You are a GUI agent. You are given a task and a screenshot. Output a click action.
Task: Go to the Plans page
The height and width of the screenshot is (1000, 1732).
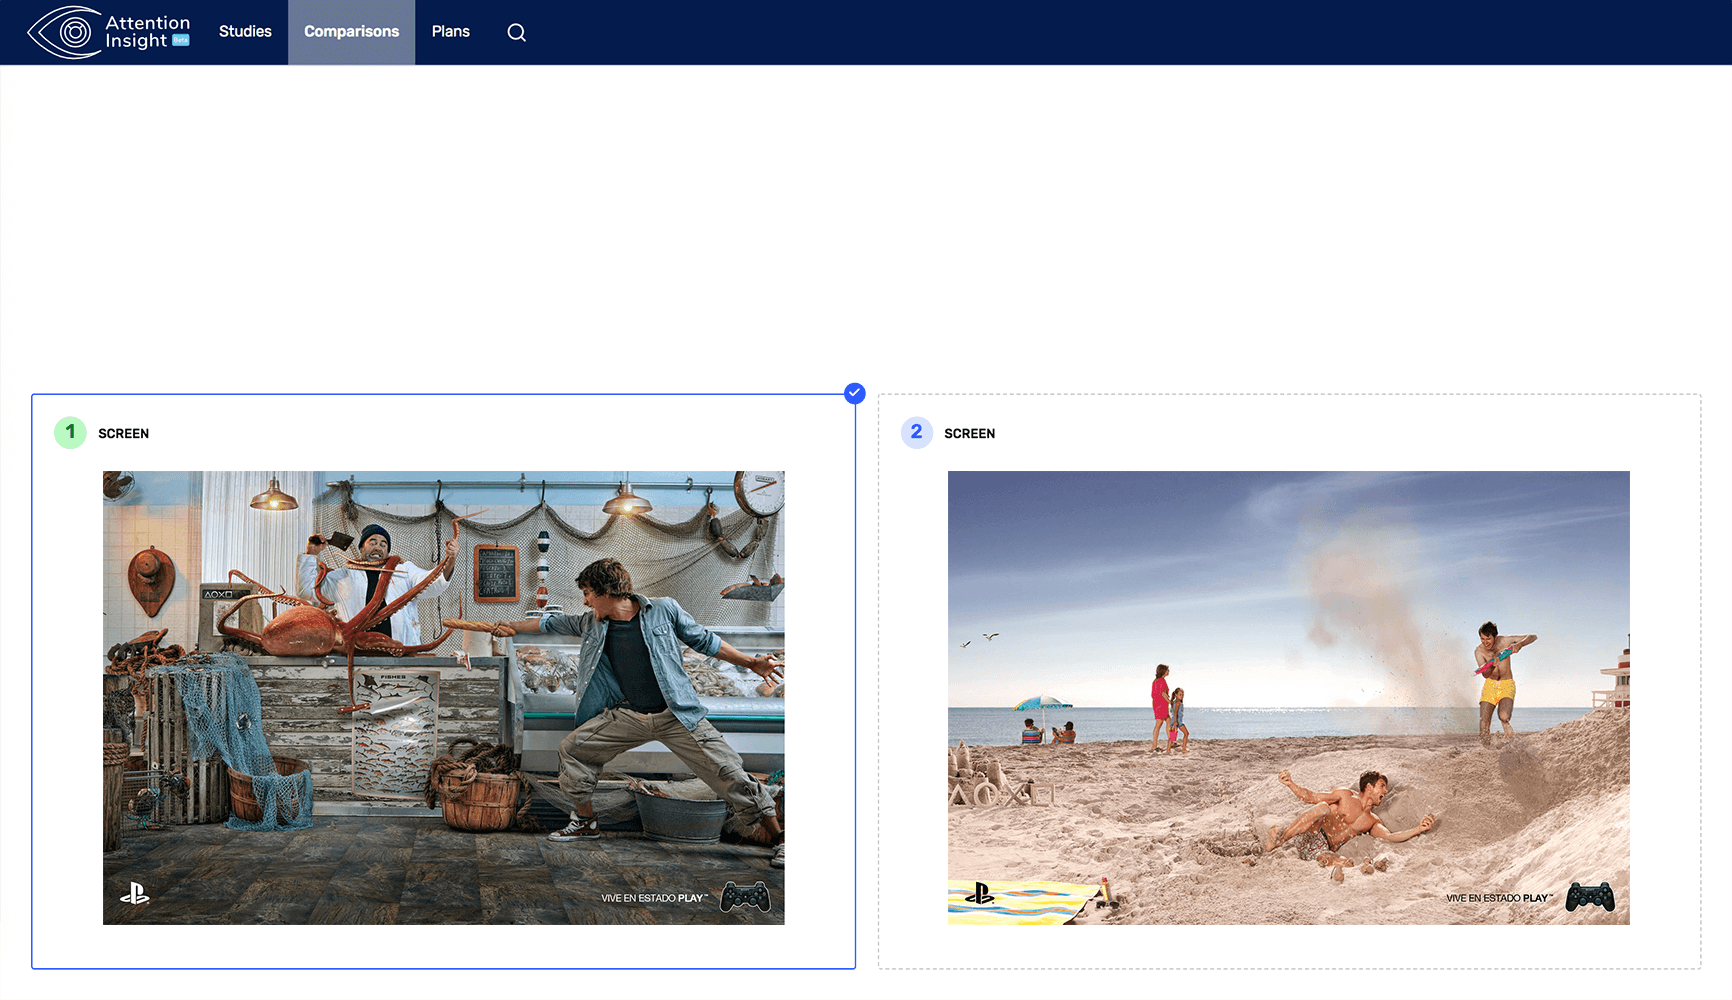coord(451,32)
